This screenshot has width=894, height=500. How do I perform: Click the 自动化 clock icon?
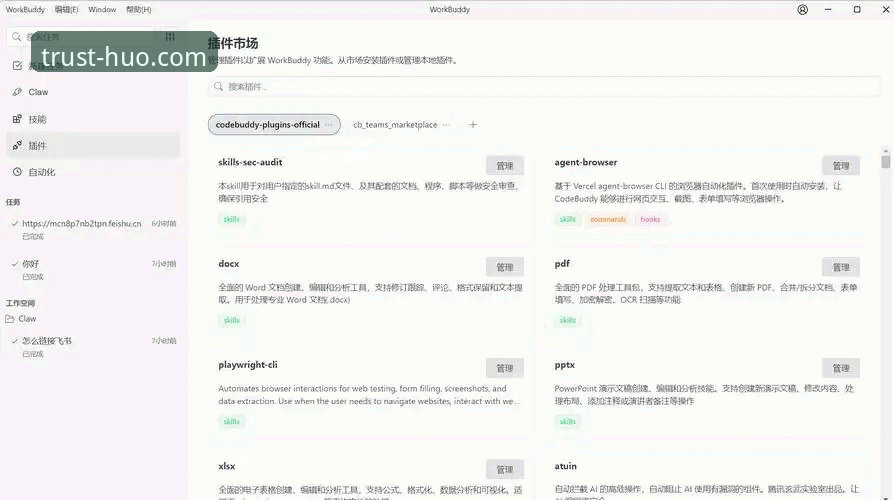(x=17, y=172)
